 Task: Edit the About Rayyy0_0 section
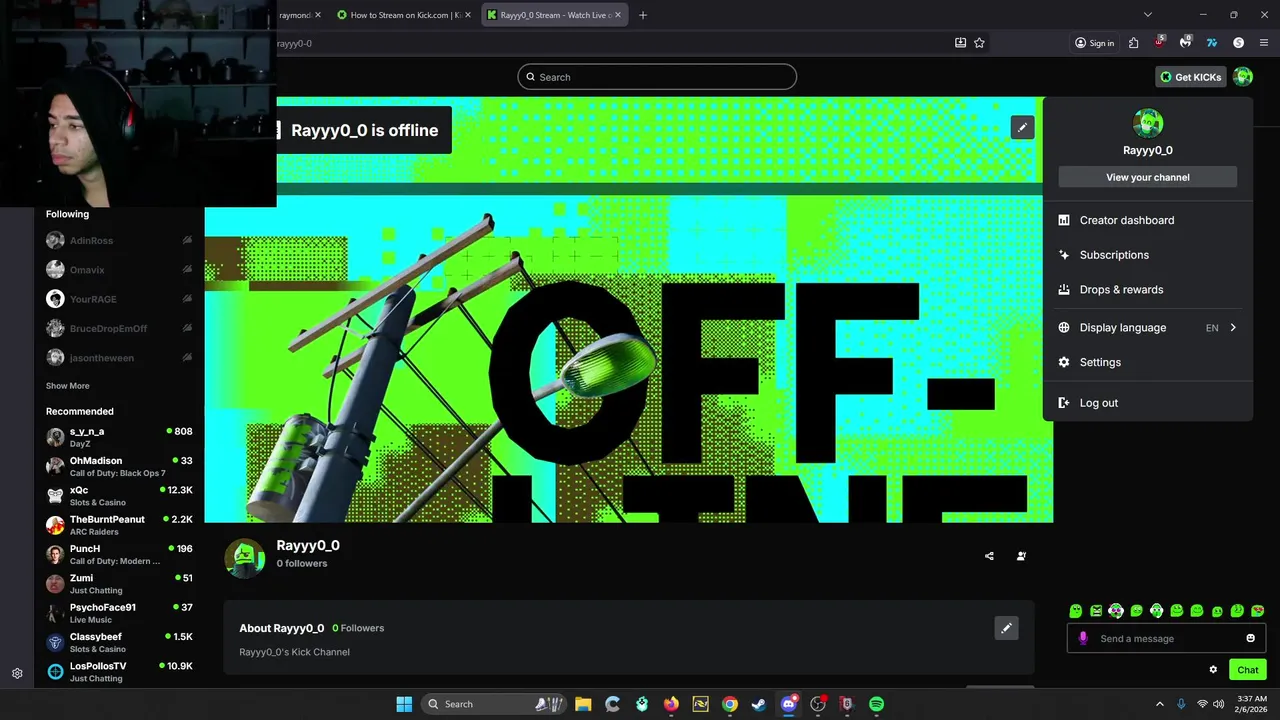tap(1006, 628)
